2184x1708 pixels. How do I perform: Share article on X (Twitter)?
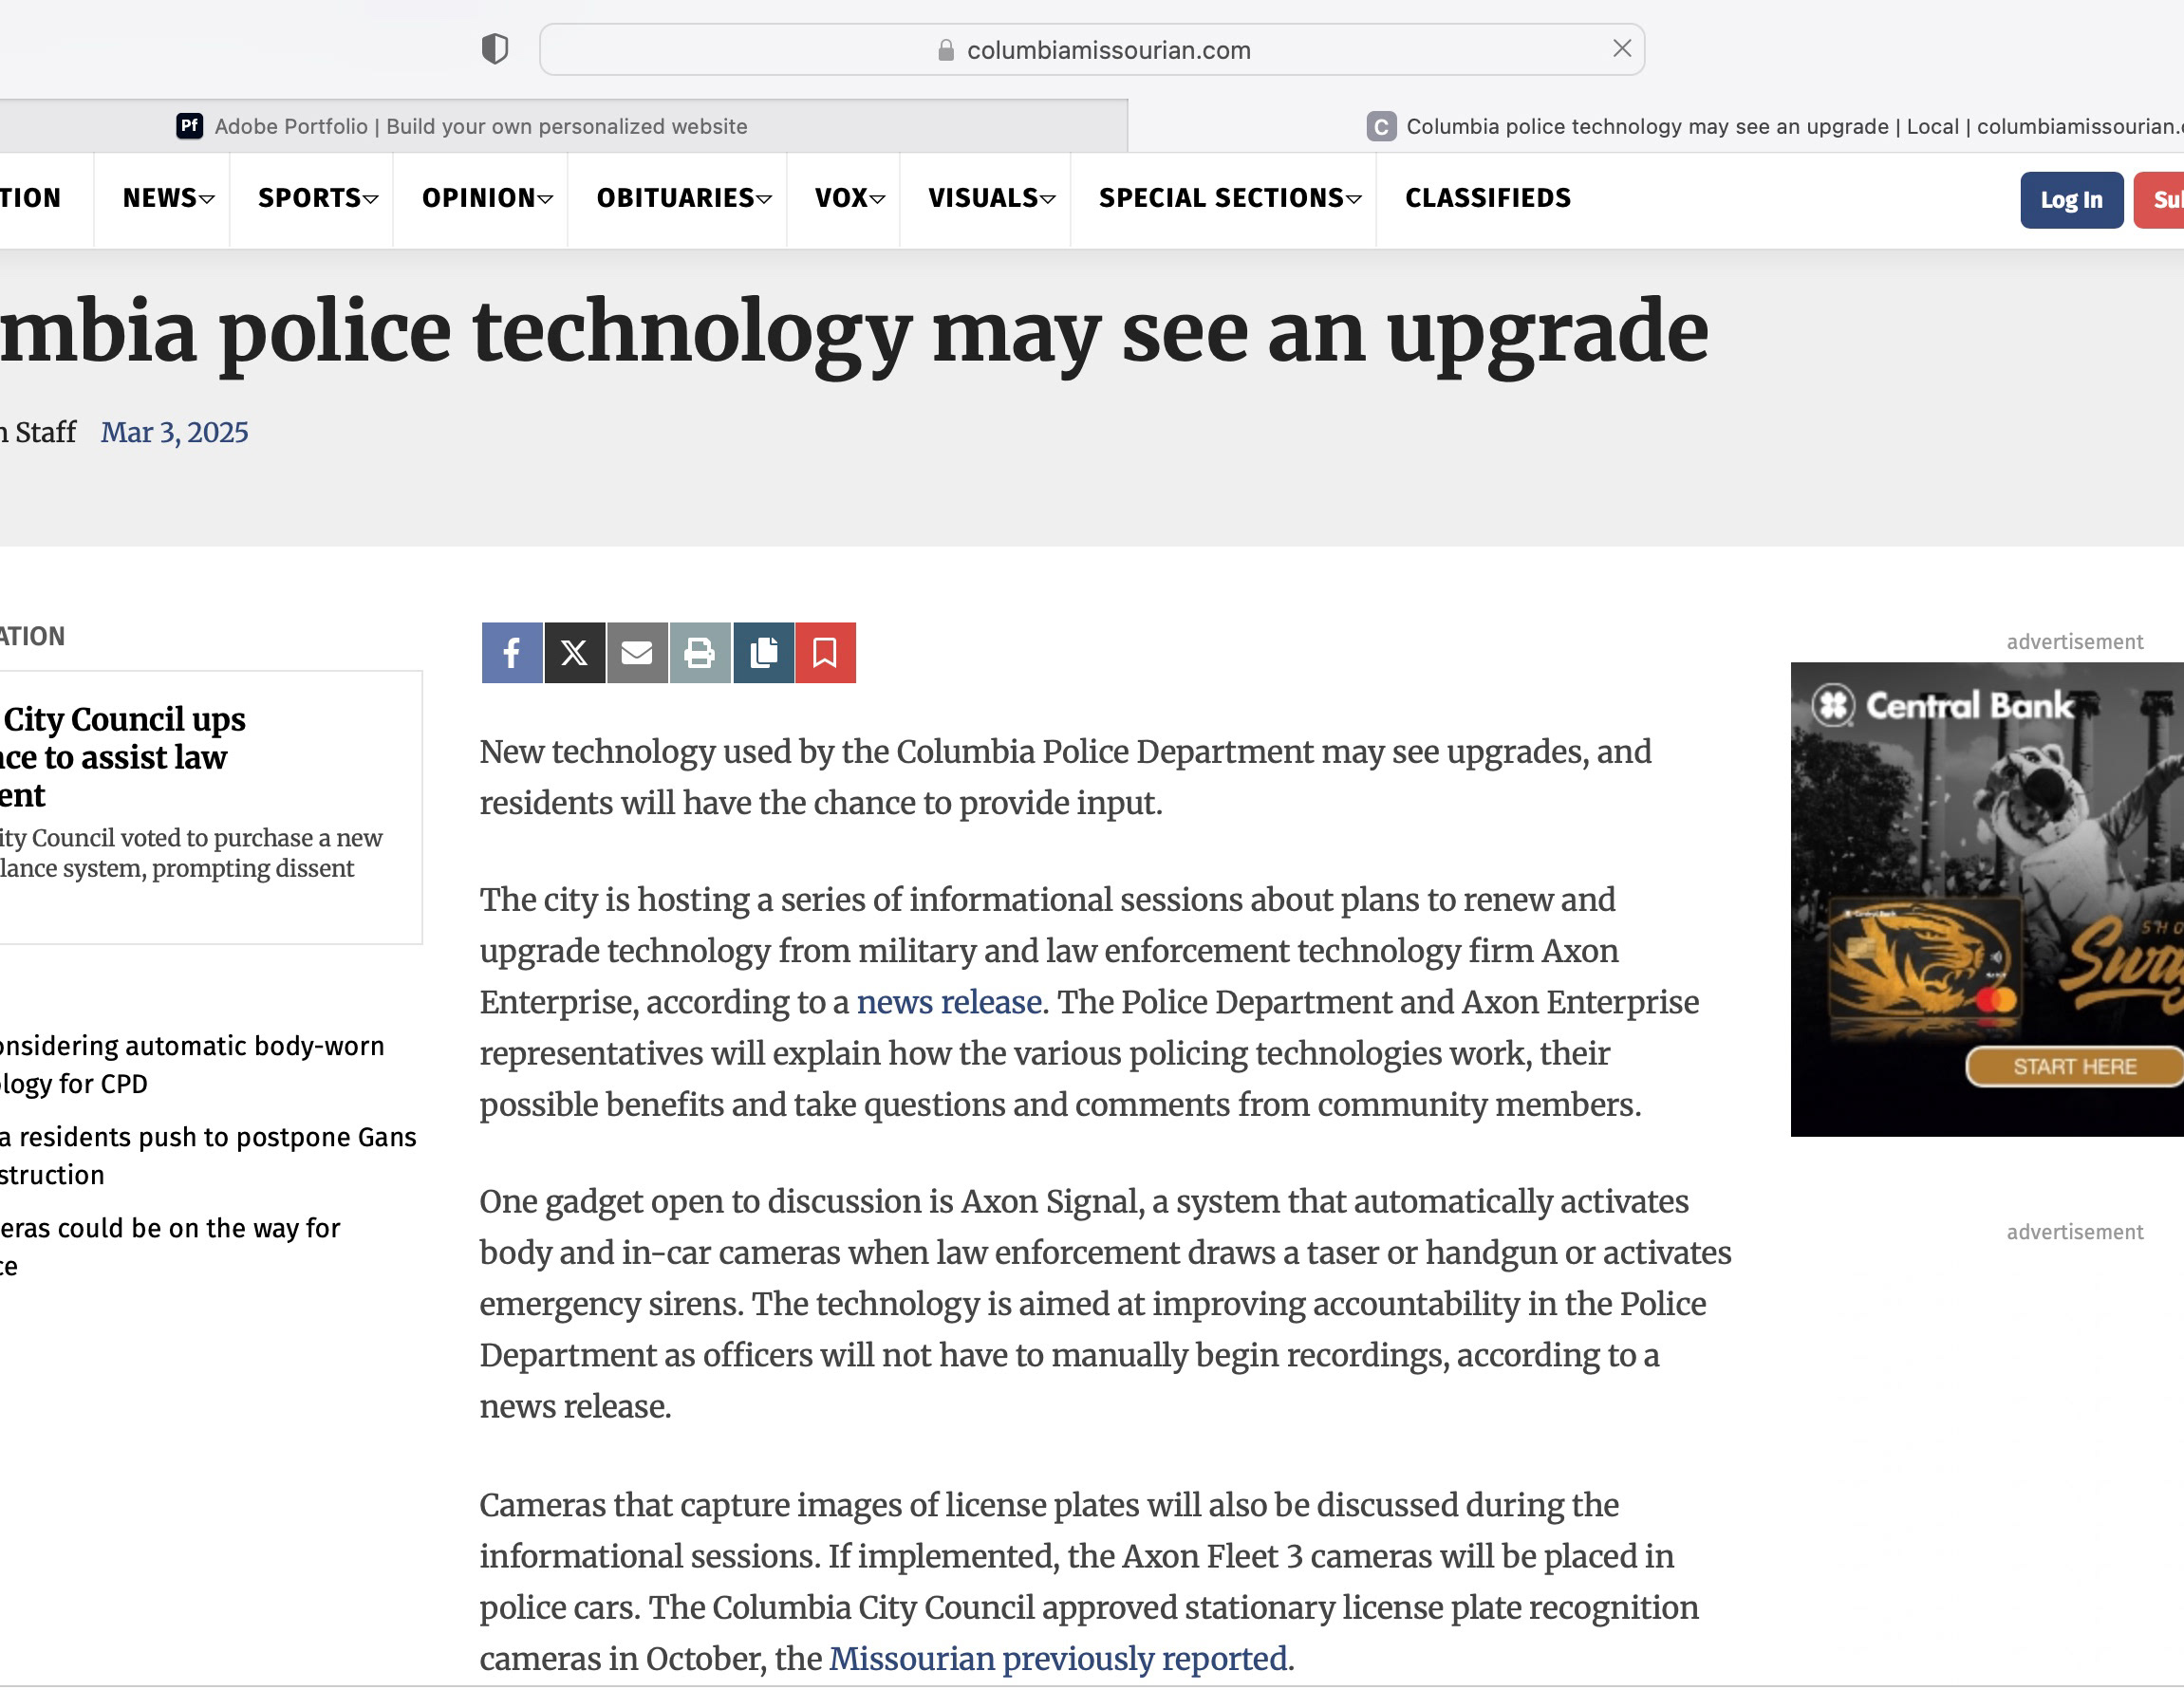(x=574, y=653)
